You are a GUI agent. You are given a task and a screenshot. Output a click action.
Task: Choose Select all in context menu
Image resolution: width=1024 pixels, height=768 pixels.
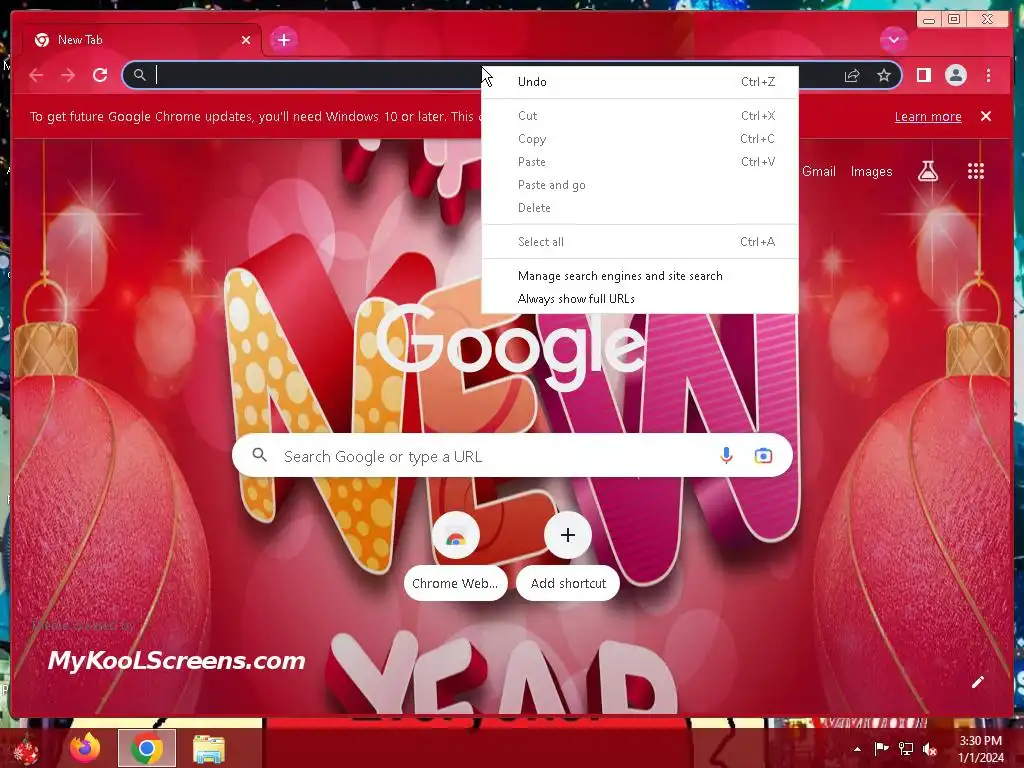640,242
